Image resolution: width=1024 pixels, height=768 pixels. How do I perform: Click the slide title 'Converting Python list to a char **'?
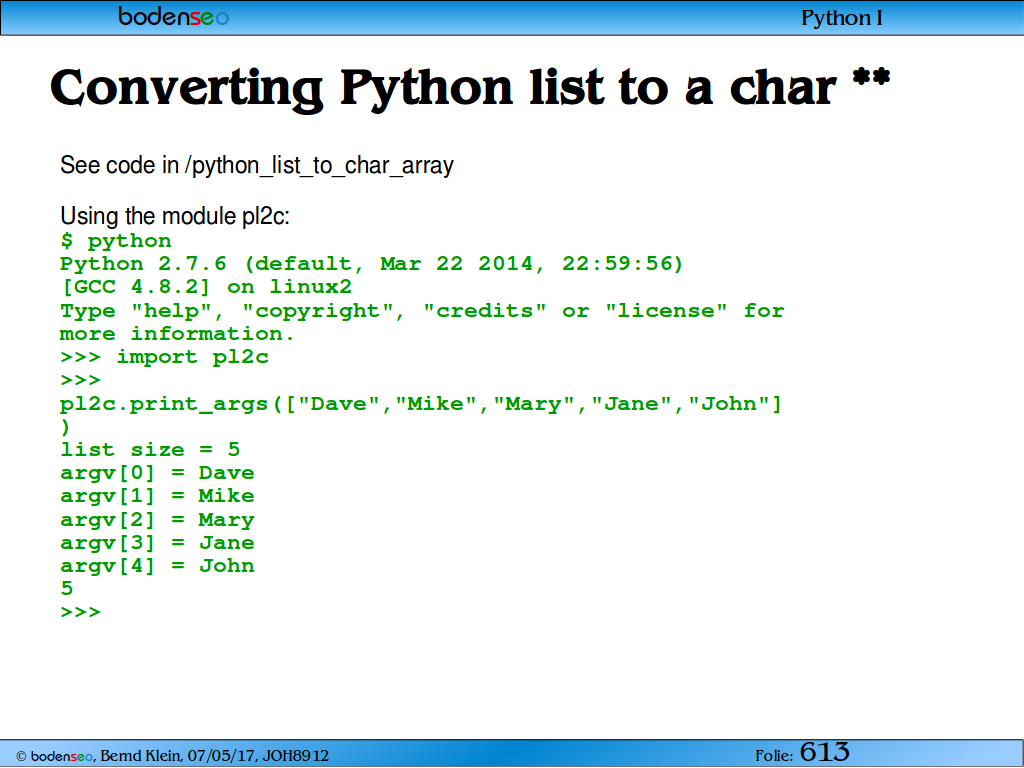click(x=470, y=88)
